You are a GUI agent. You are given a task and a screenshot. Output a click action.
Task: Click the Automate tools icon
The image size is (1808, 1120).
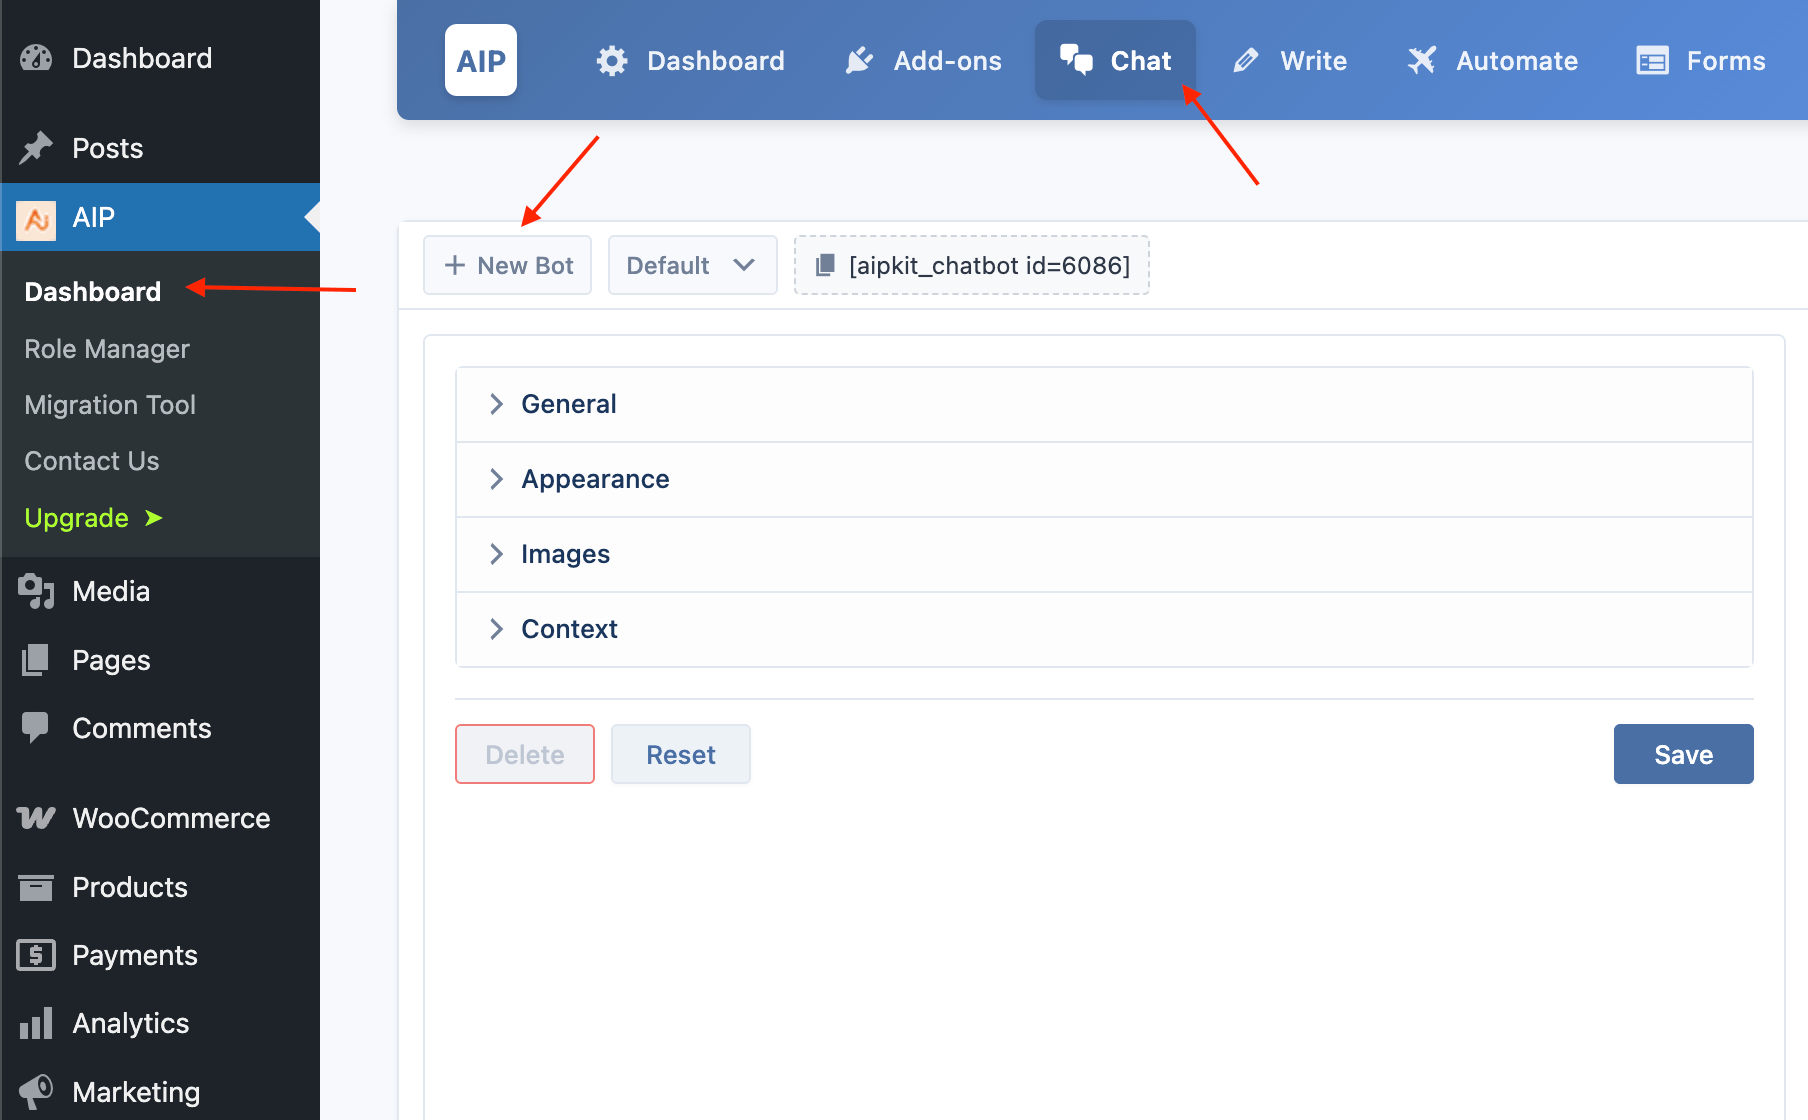[1421, 61]
